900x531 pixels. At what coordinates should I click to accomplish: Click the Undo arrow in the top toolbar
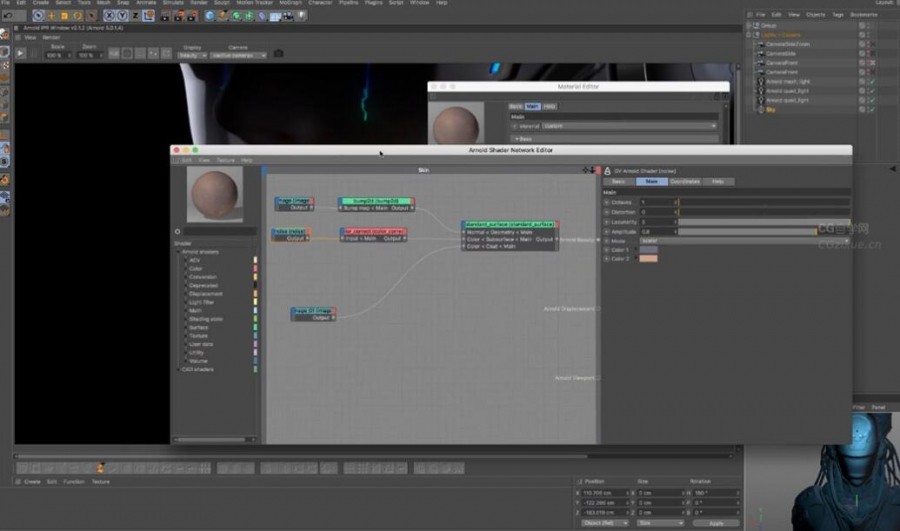click(8, 16)
